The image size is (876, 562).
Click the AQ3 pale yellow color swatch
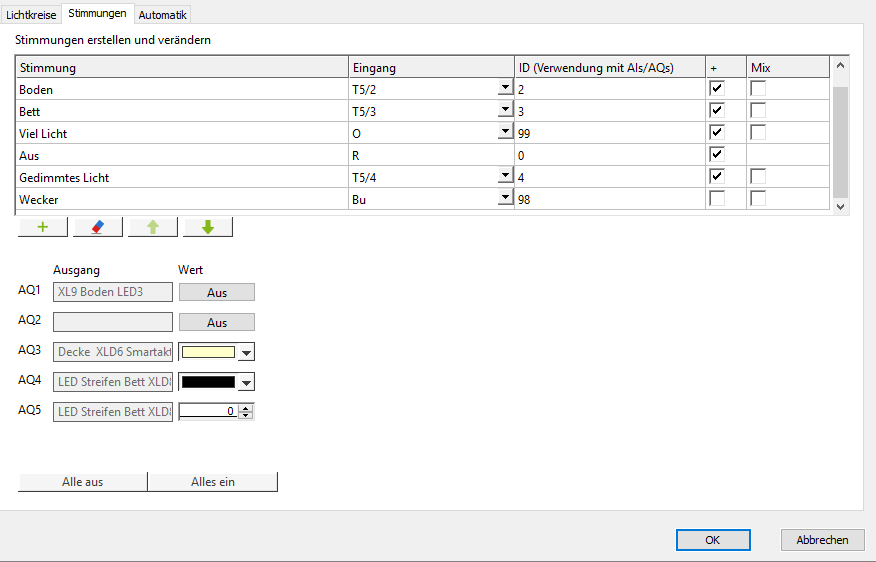click(x=208, y=352)
